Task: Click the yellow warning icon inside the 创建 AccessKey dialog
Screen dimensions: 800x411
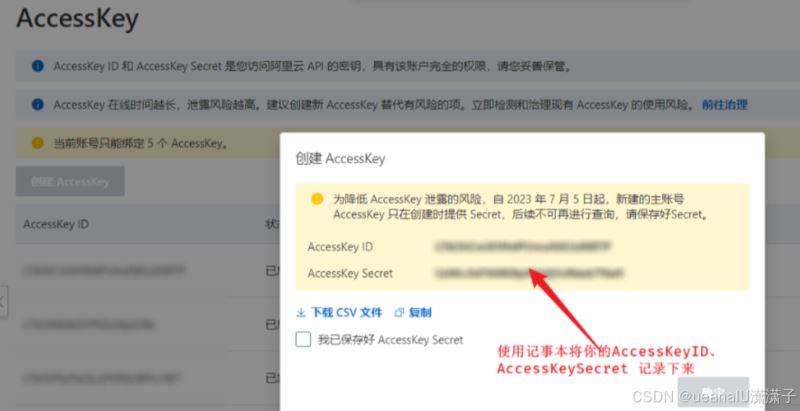Action: (x=317, y=199)
